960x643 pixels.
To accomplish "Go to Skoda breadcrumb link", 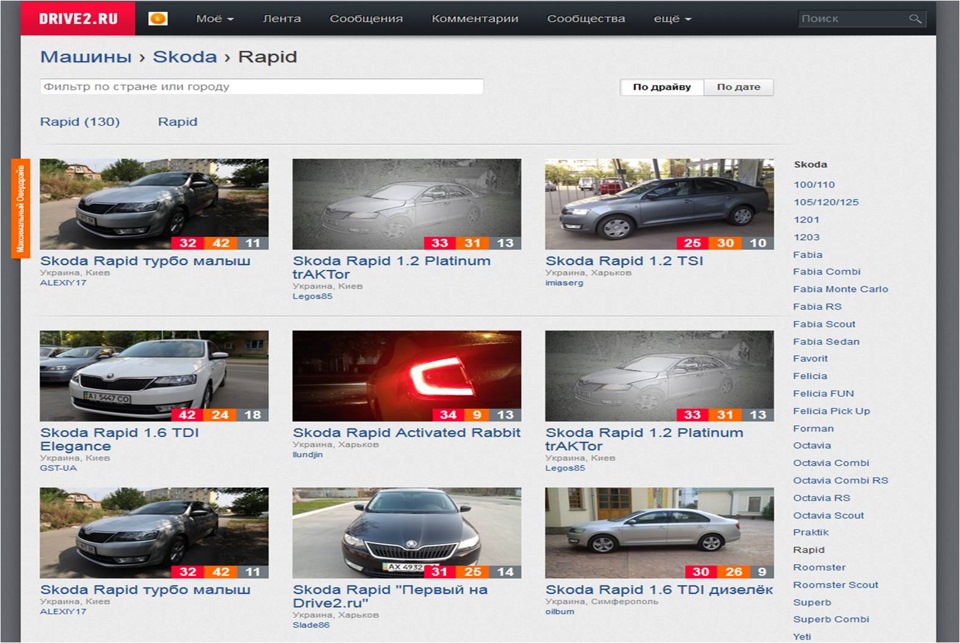I will (x=184, y=57).
